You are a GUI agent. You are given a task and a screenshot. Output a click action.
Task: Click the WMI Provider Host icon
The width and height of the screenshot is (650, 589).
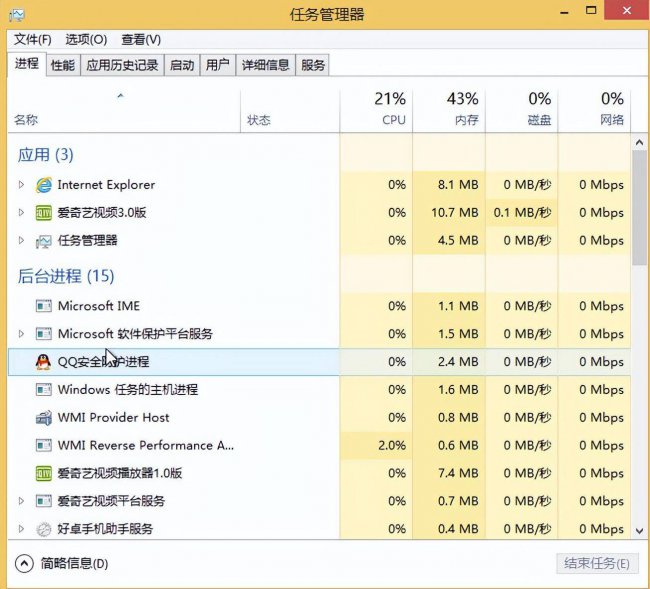(44, 417)
